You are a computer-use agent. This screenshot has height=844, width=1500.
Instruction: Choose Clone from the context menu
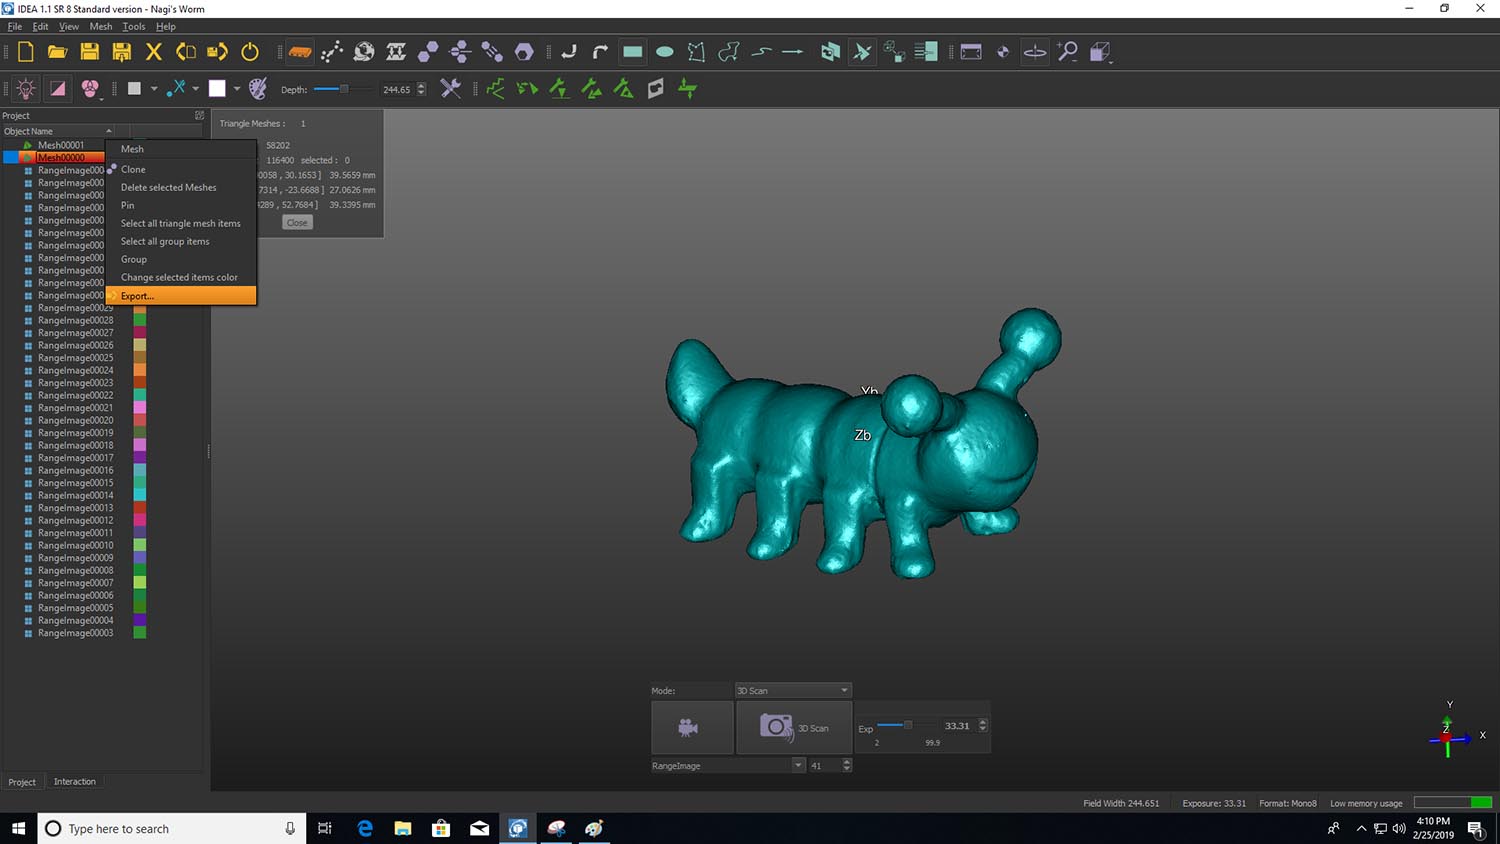click(181, 169)
